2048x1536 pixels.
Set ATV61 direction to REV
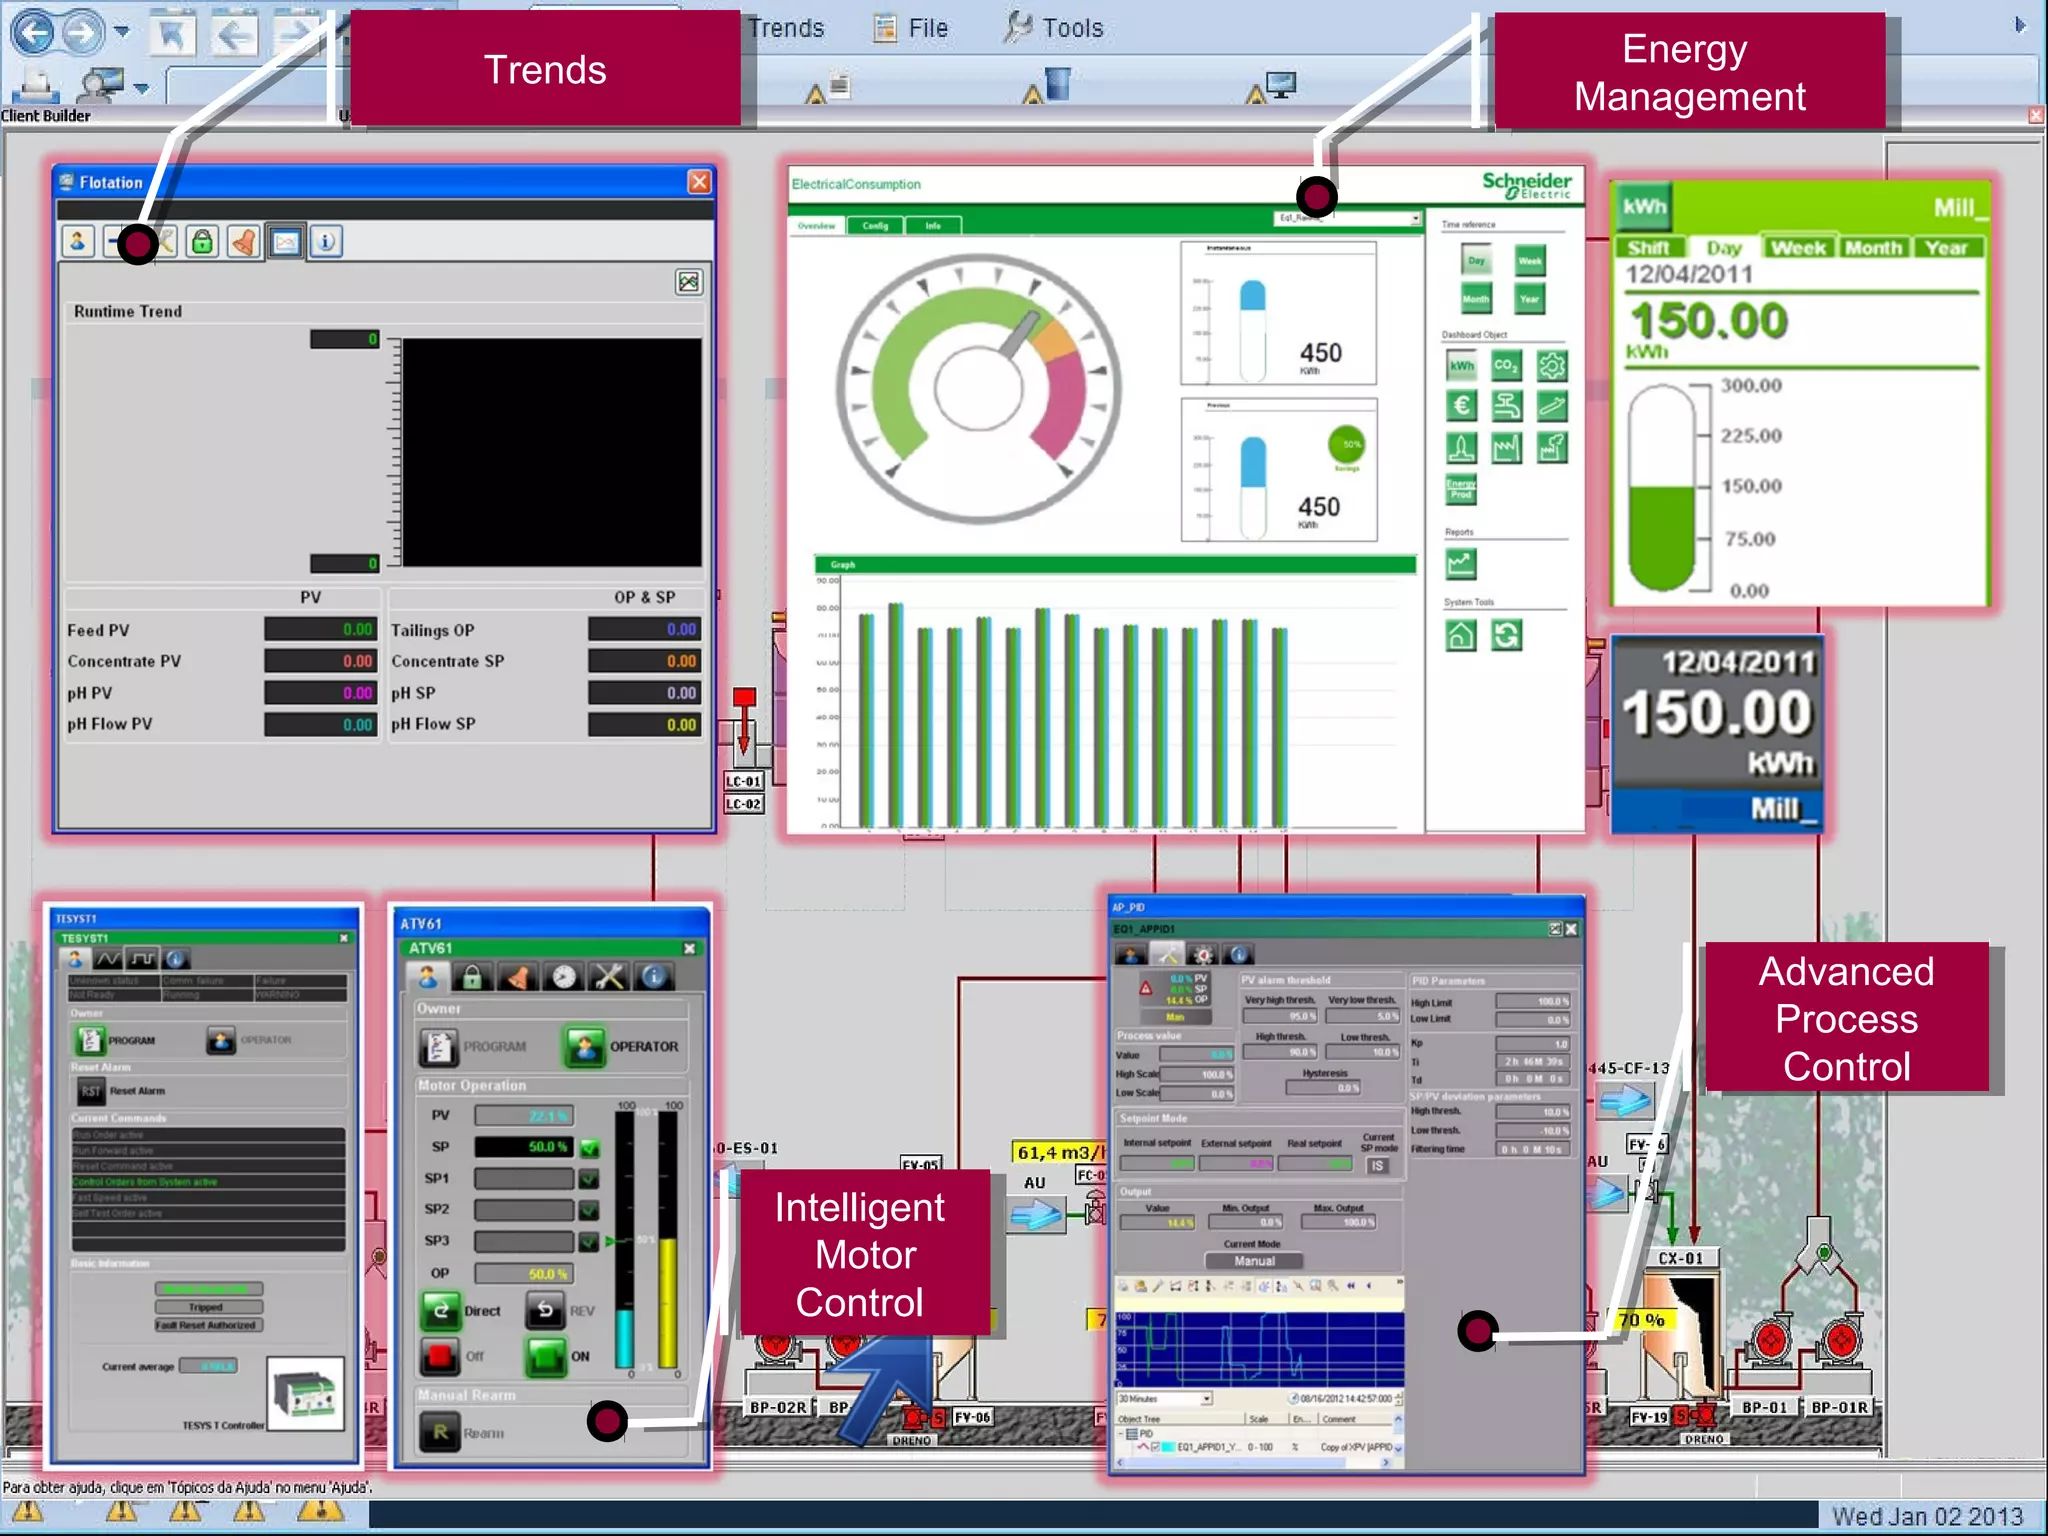coord(545,1311)
